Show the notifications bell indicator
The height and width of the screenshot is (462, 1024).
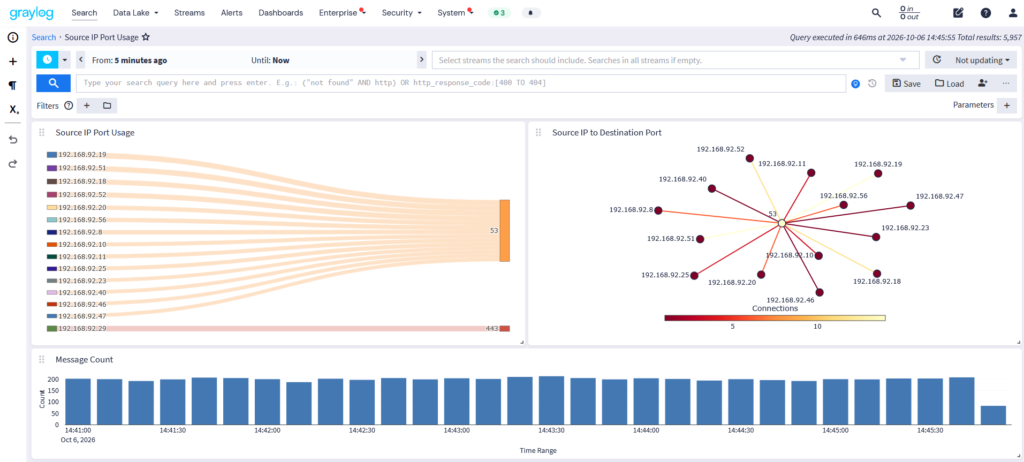[531, 12]
